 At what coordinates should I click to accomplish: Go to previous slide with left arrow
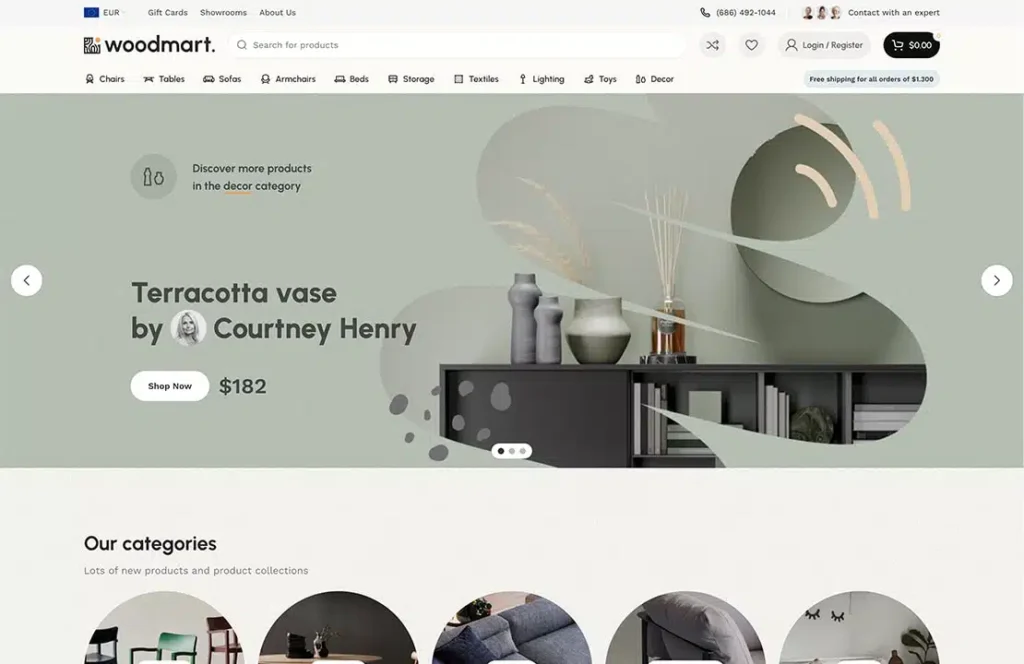[27, 280]
